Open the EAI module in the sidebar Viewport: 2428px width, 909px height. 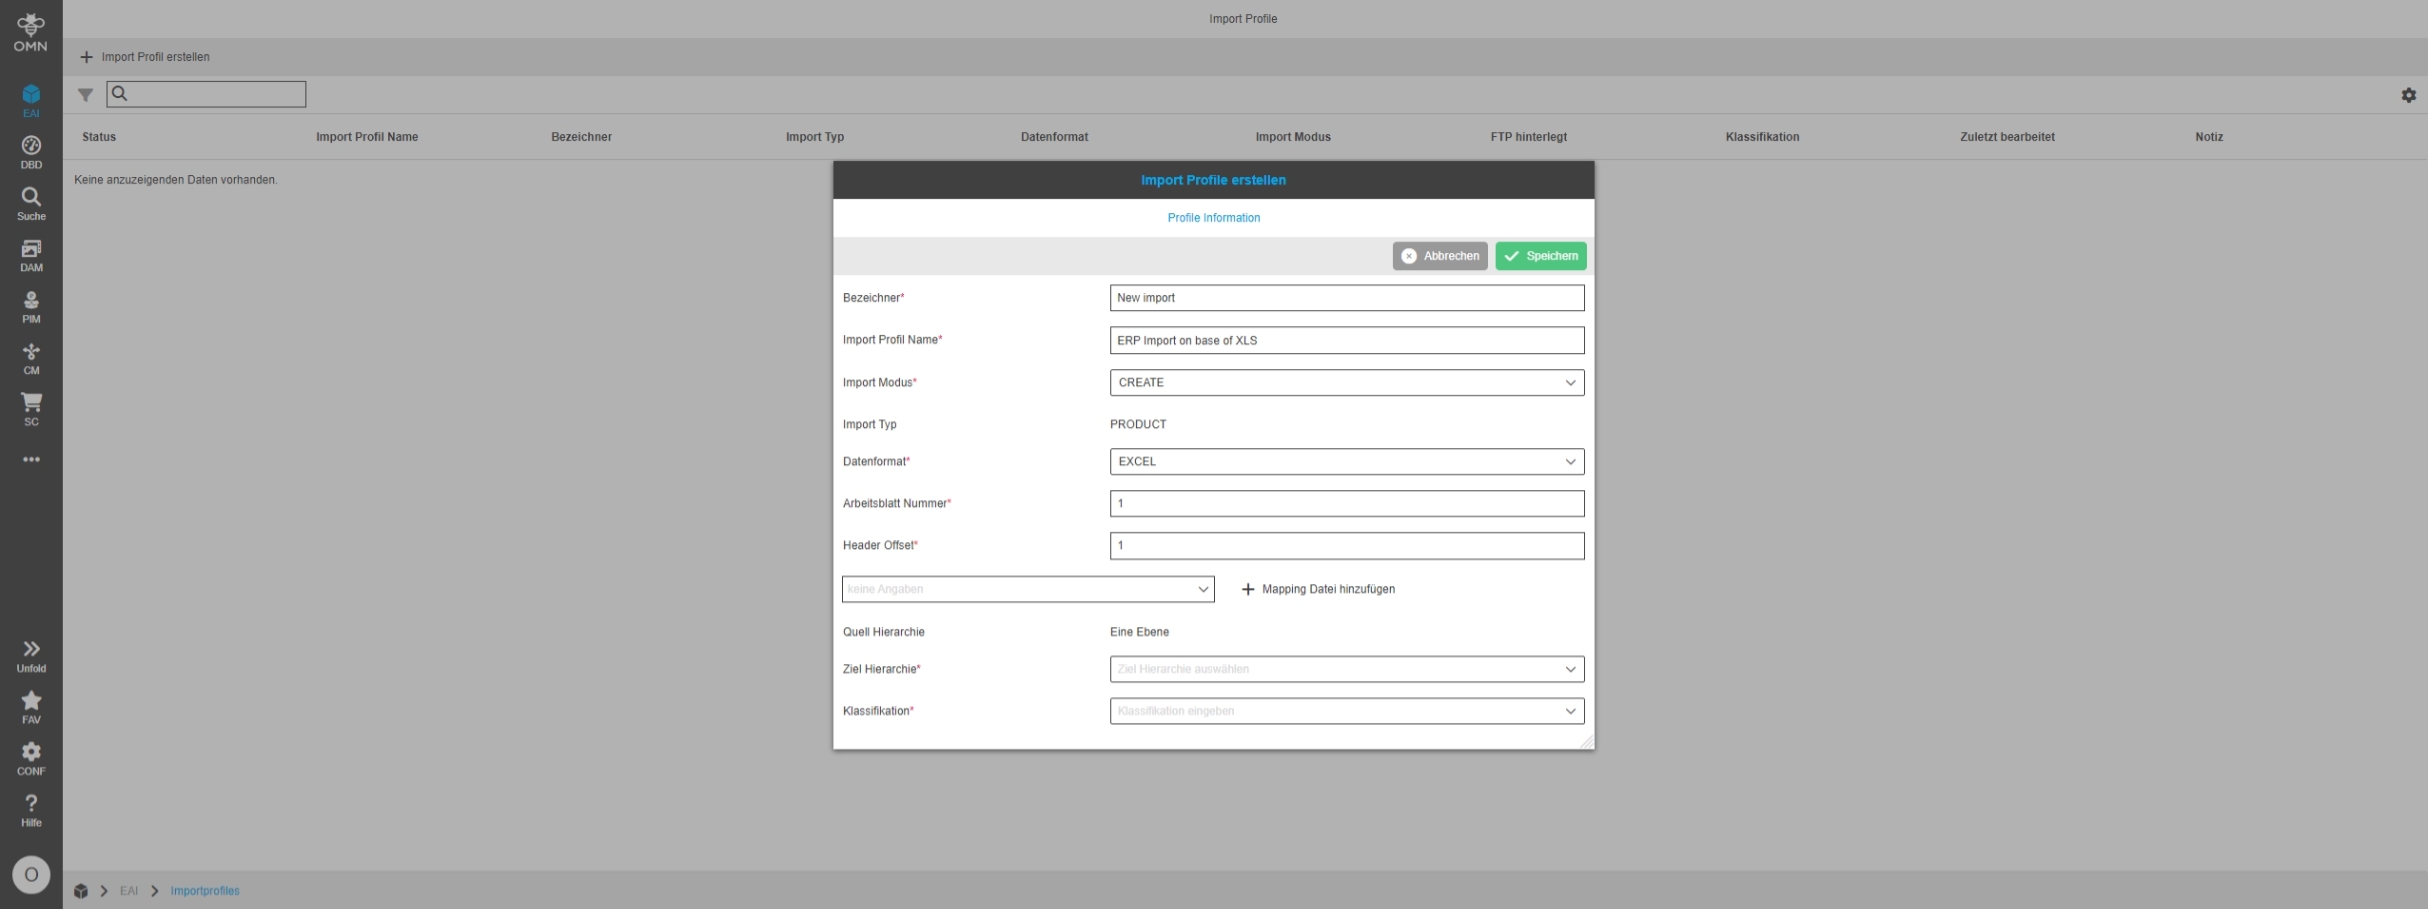tap(31, 101)
